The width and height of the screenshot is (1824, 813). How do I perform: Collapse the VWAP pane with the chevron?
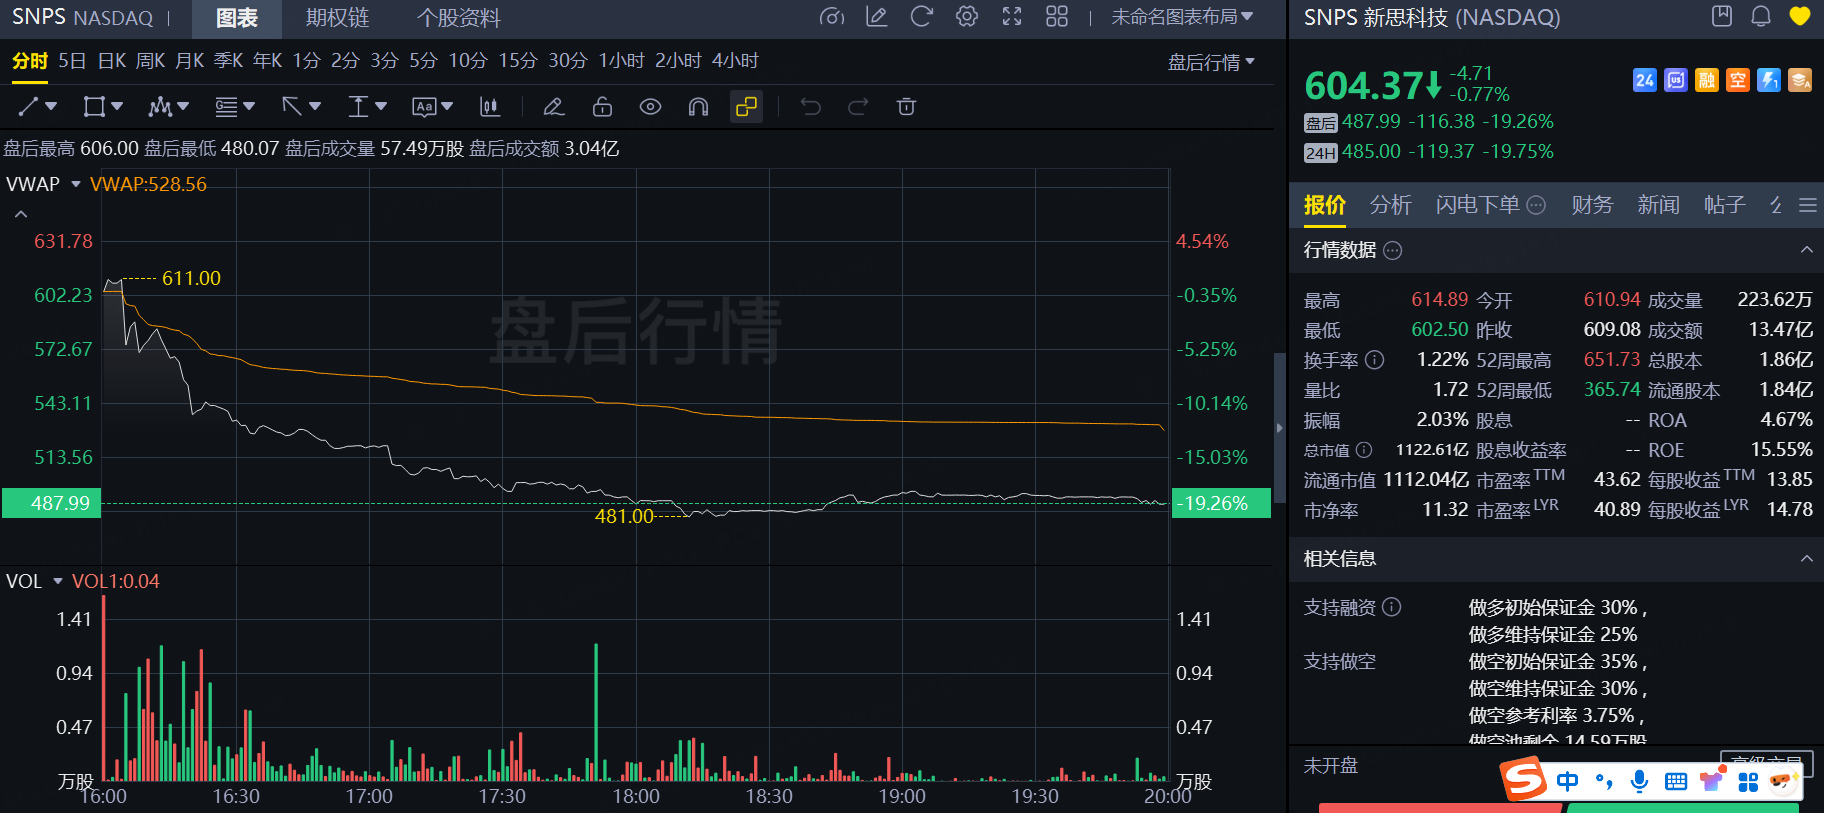coord(21,214)
